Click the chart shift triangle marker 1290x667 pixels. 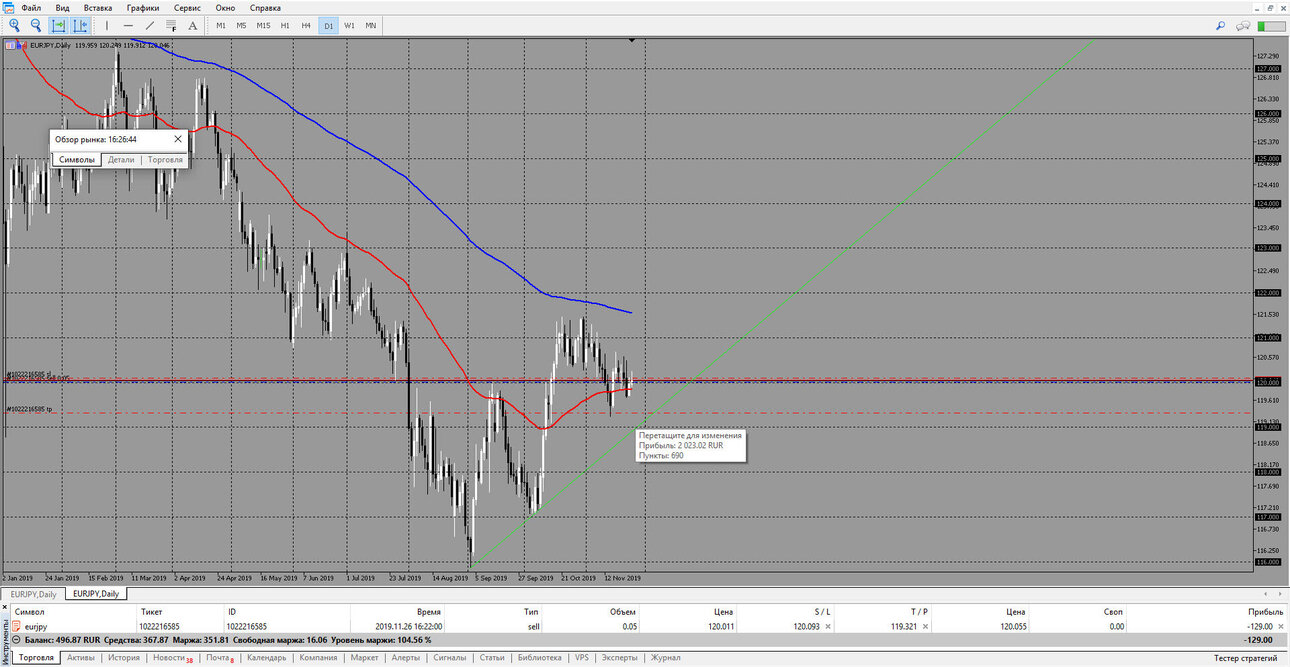click(632, 41)
